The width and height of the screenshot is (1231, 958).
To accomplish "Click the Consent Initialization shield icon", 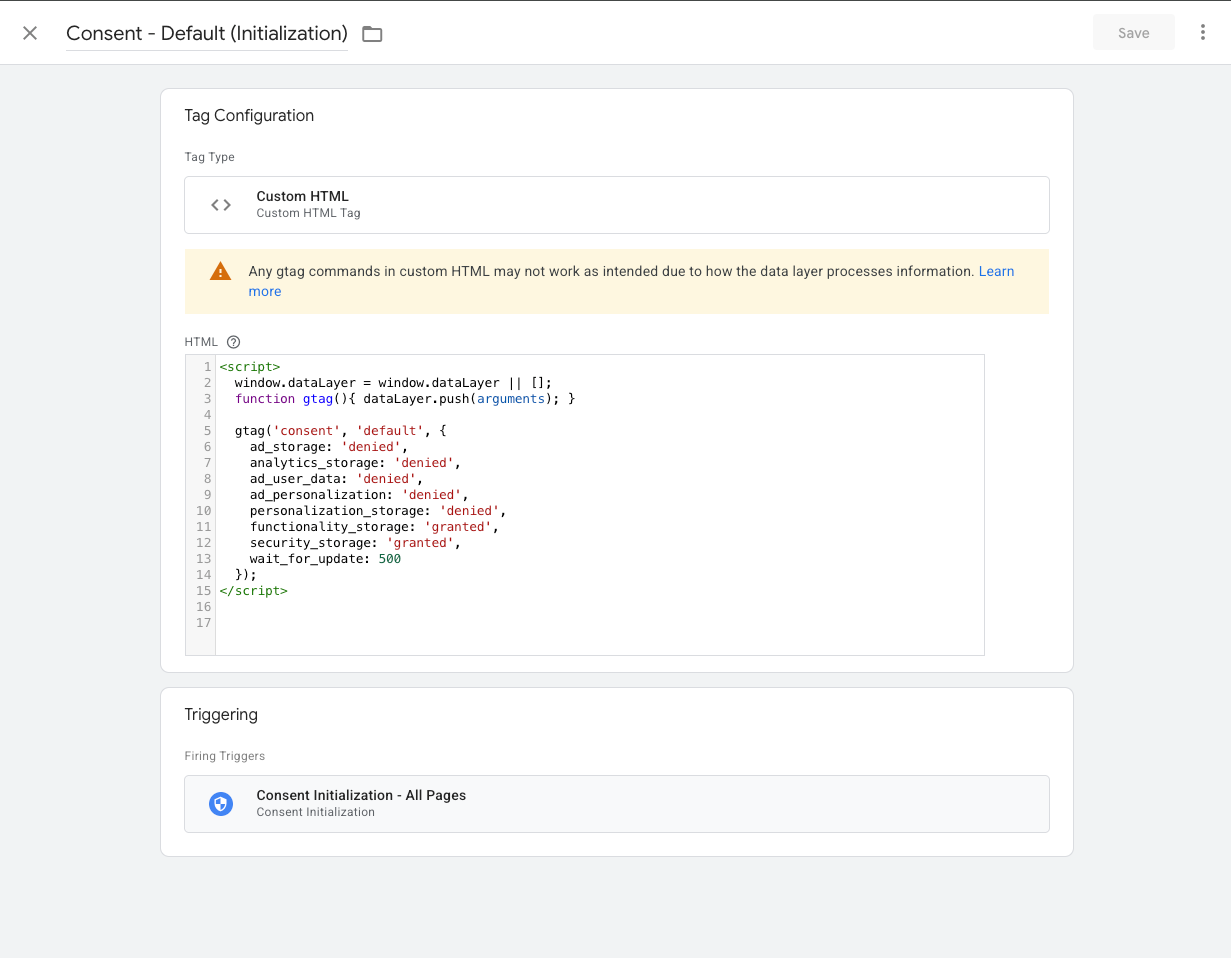I will tap(221, 804).
